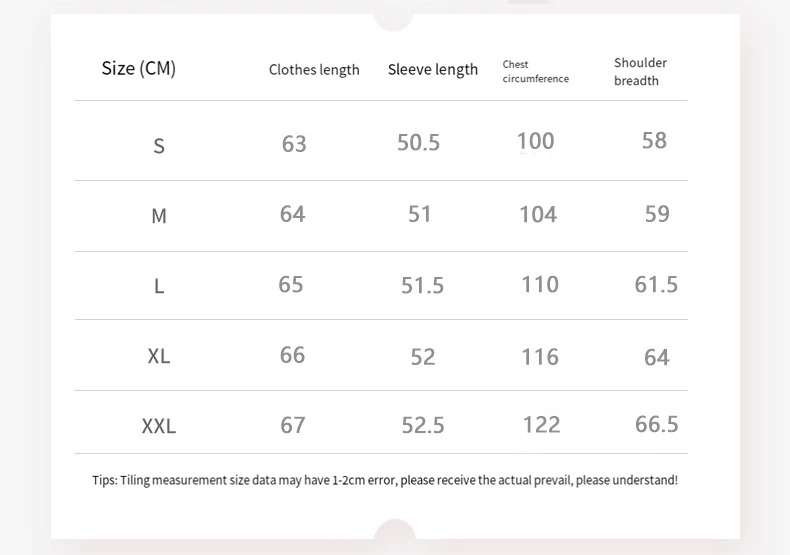Click the L size row label

tap(159, 286)
